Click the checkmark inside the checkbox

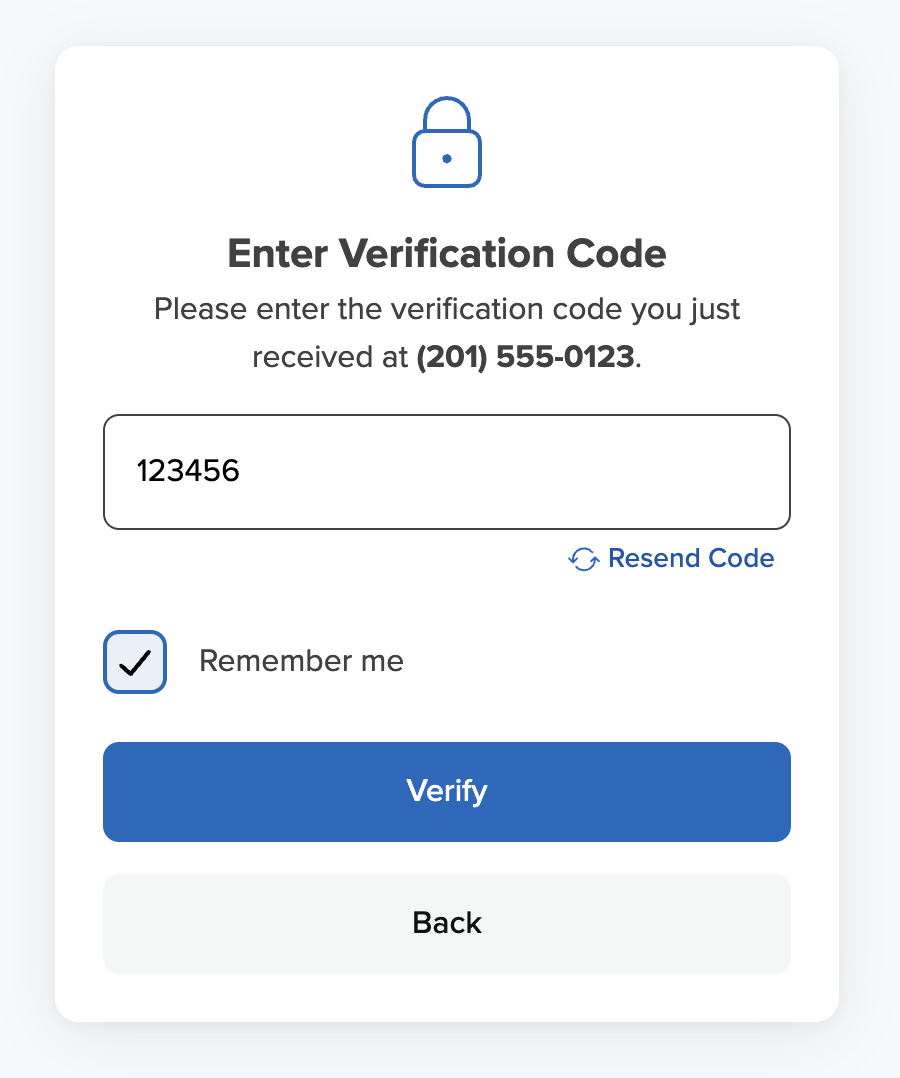point(134,661)
